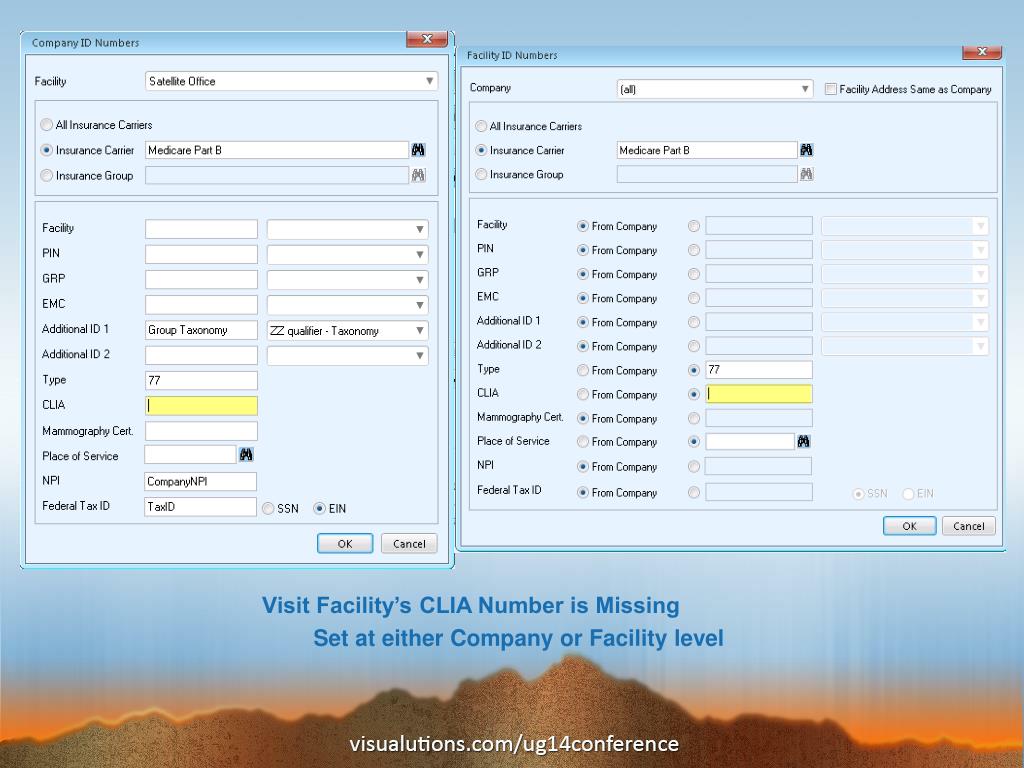The height and width of the screenshot is (768, 1024).
Task: Click the yellow CLIA field in Company dialog
Action: pyautogui.click(x=201, y=405)
